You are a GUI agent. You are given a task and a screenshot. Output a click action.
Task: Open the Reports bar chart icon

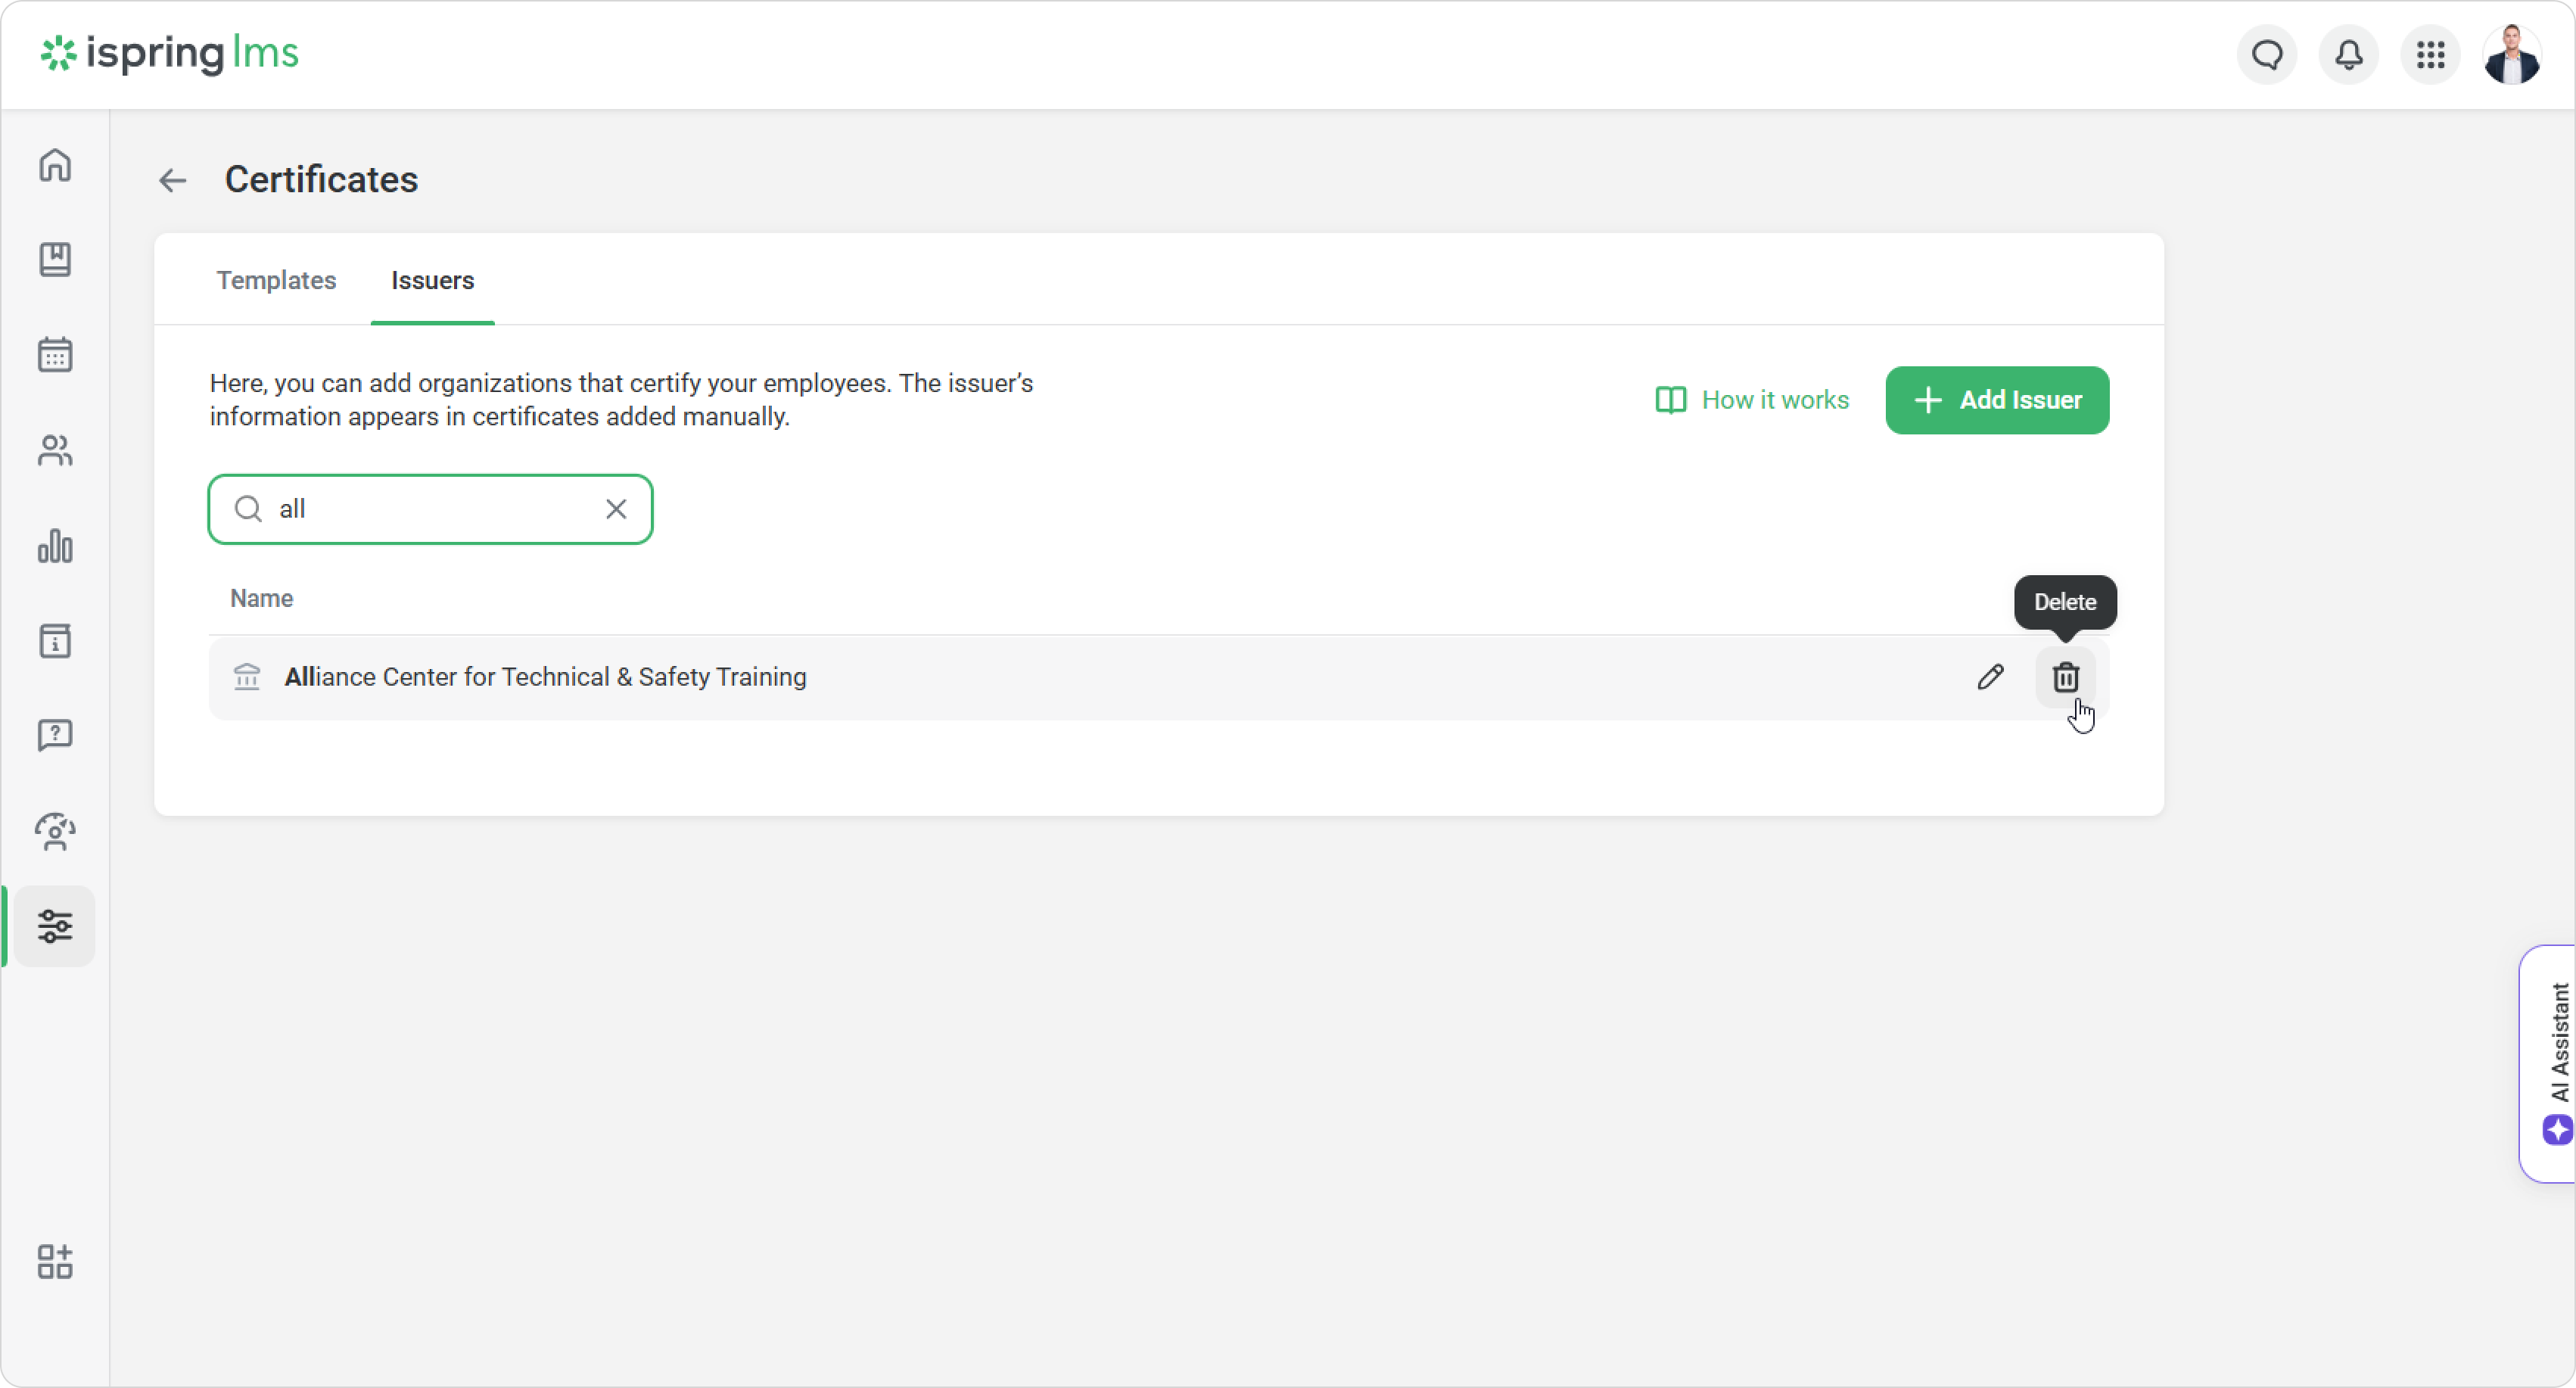tap(55, 546)
